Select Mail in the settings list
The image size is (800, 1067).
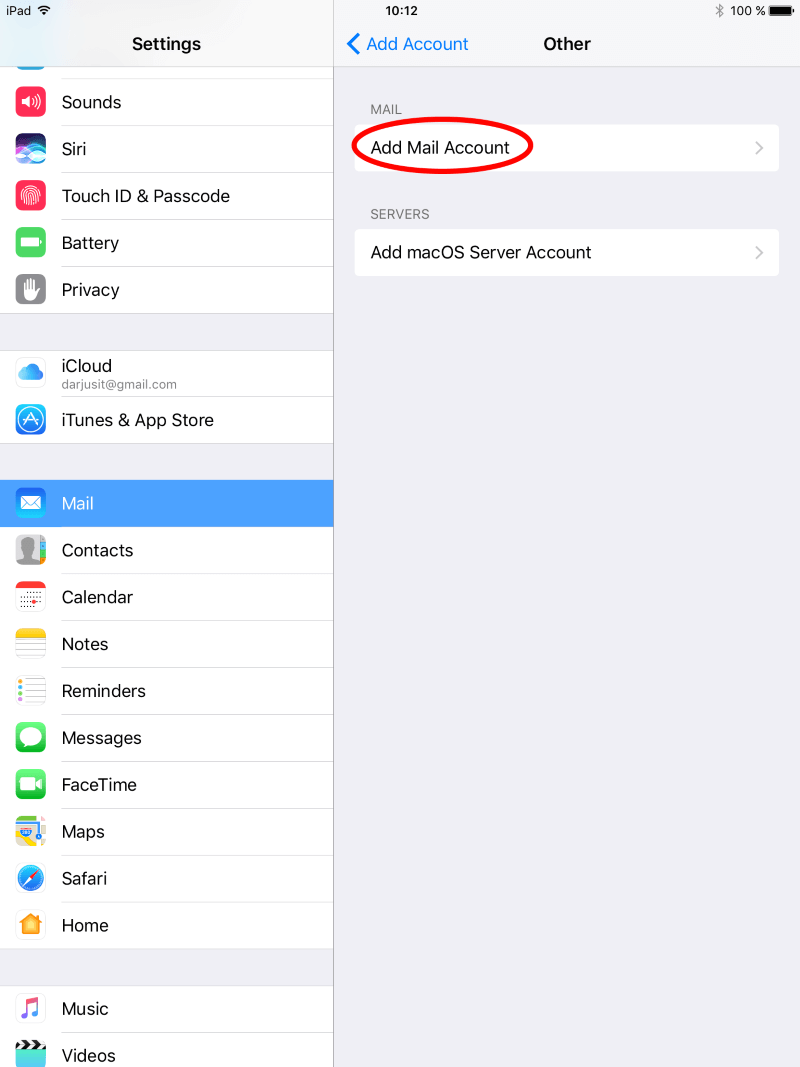[x=167, y=504]
